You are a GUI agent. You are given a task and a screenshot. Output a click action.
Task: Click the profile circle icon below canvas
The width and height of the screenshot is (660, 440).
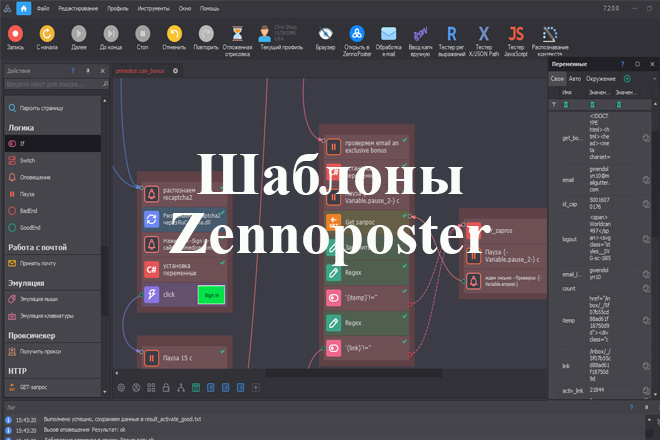pos(136,388)
